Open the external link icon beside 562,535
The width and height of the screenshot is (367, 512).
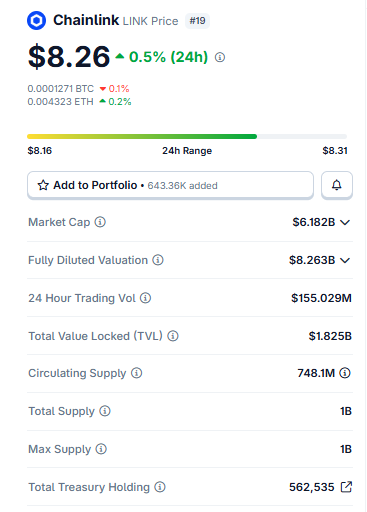pyautogui.click(x=346, y=487)
